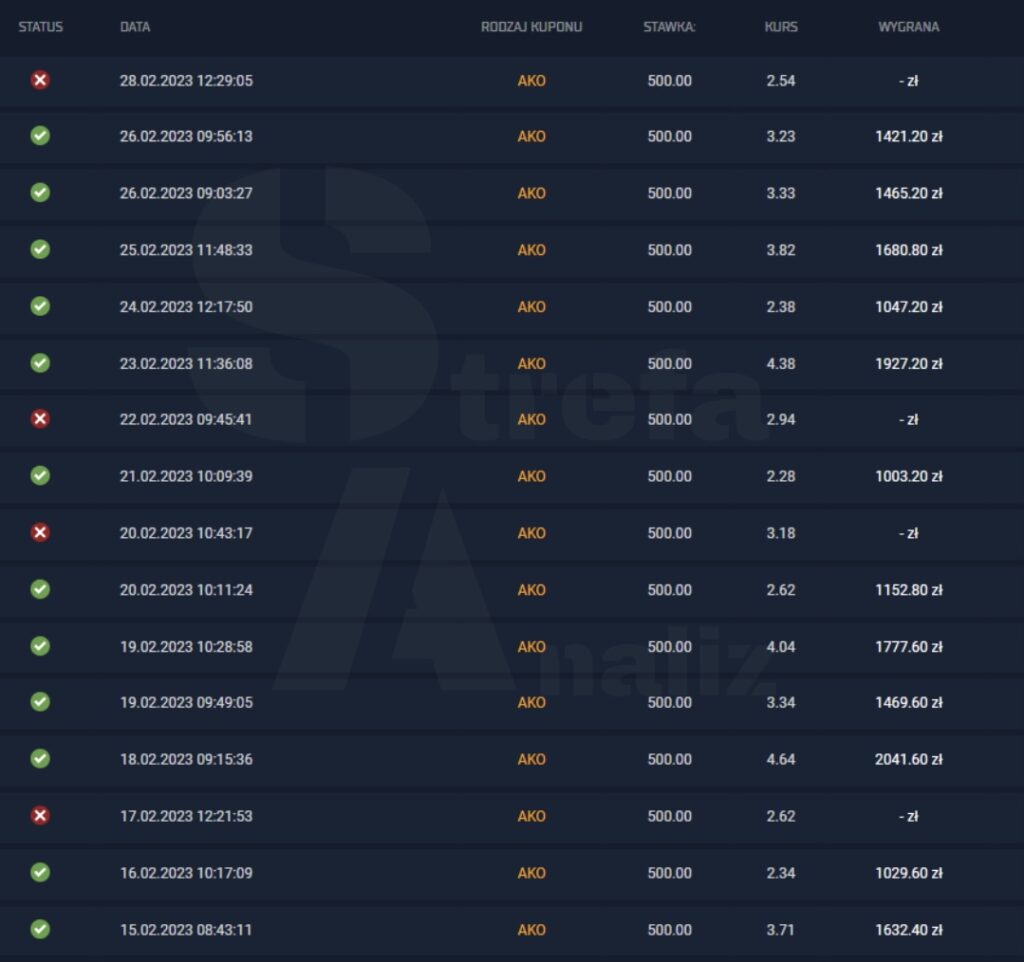Click the 1029.60 zł winnings value
Screen dimensions: 1024x962
908,873
